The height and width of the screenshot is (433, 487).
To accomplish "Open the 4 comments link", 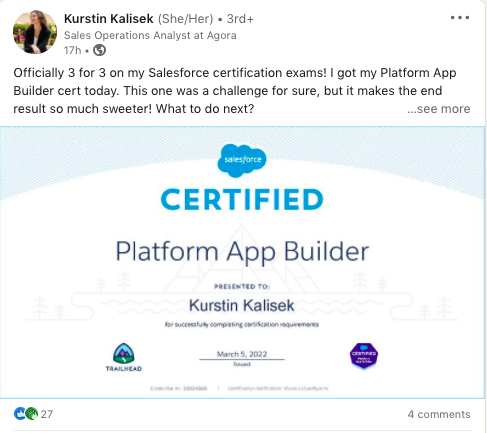I will 439,414.
